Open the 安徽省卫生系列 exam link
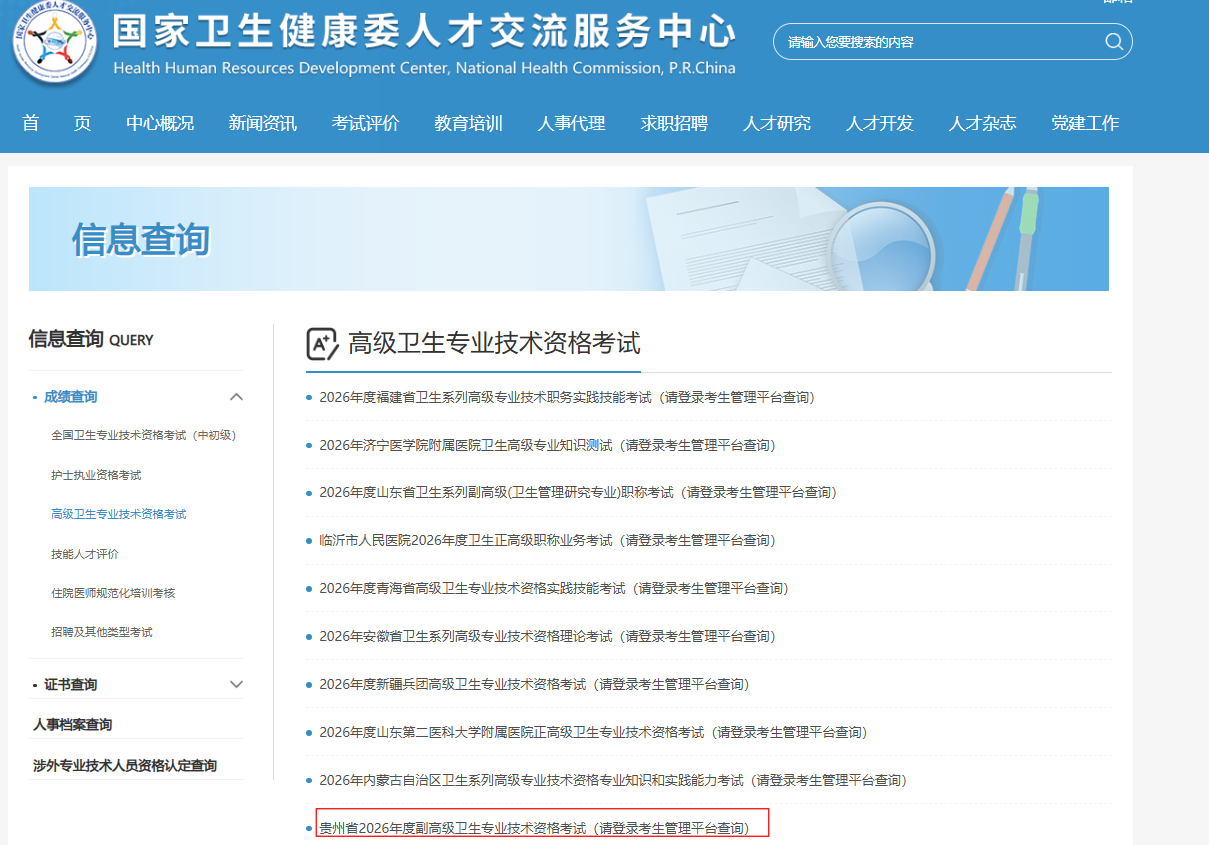Viewport: 1209px width, 845px height. [547, 636]
